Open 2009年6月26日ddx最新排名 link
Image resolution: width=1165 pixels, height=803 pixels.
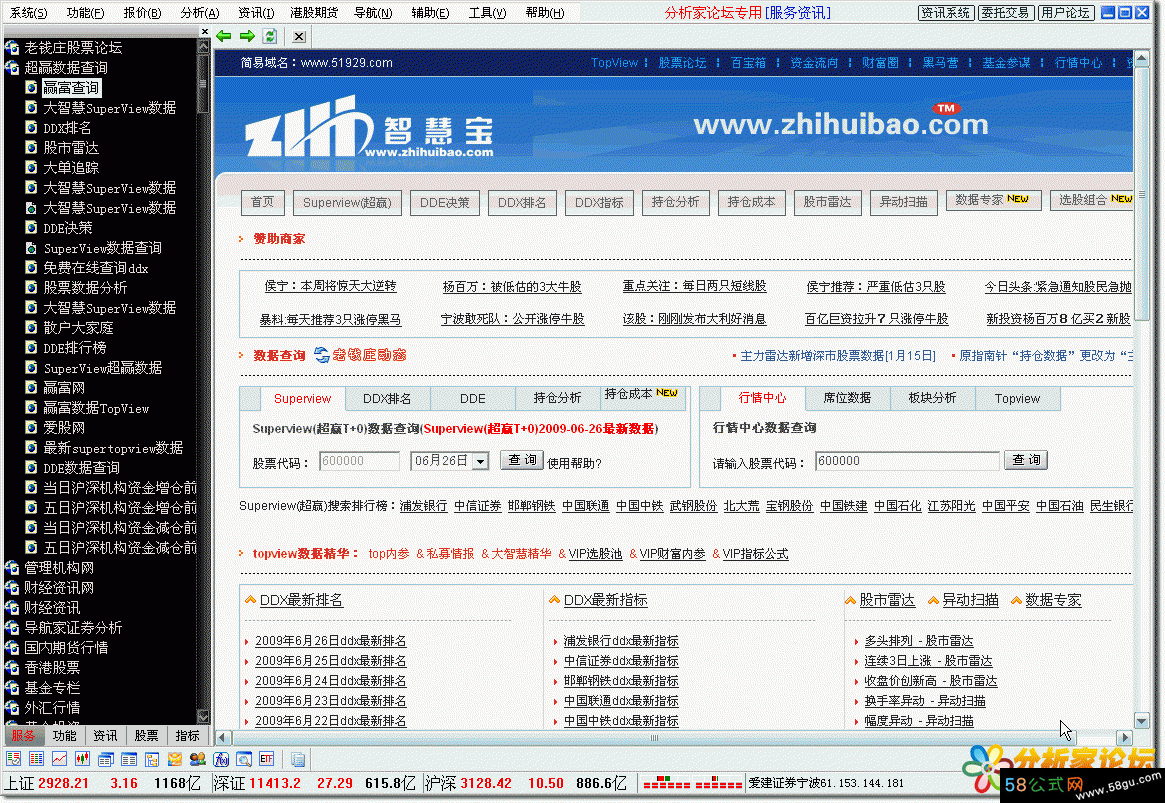point(331,641)
